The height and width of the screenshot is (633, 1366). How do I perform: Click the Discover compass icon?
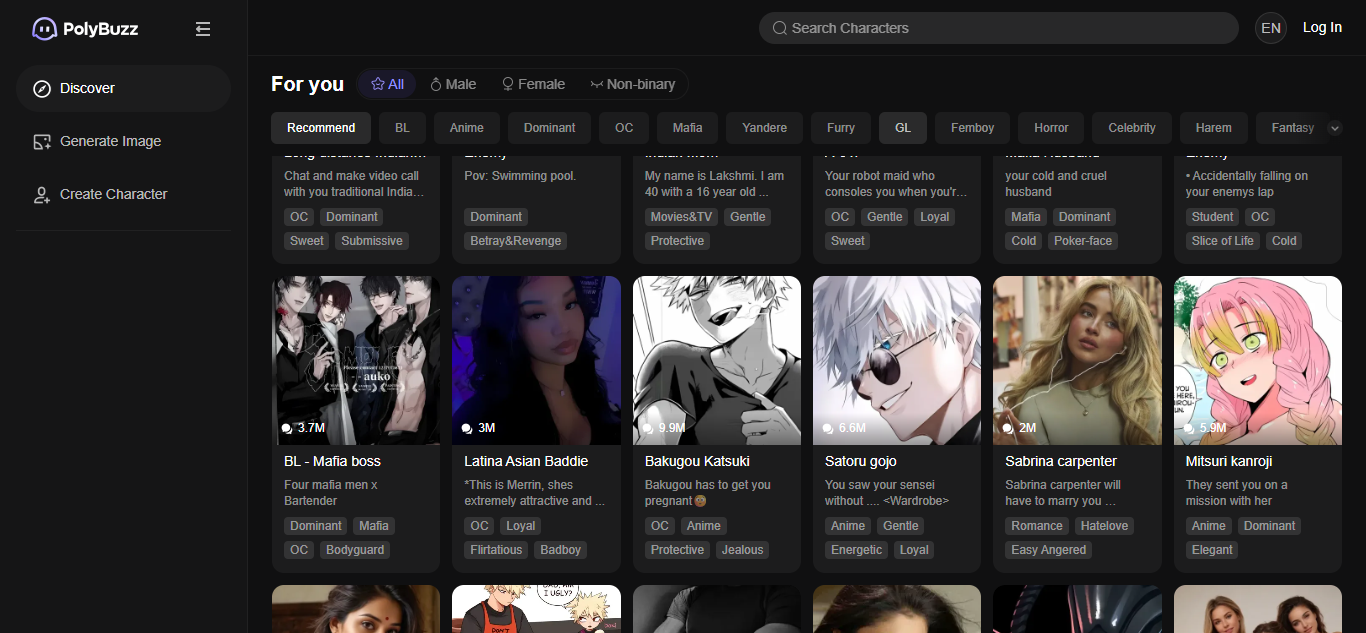point(42,88)
